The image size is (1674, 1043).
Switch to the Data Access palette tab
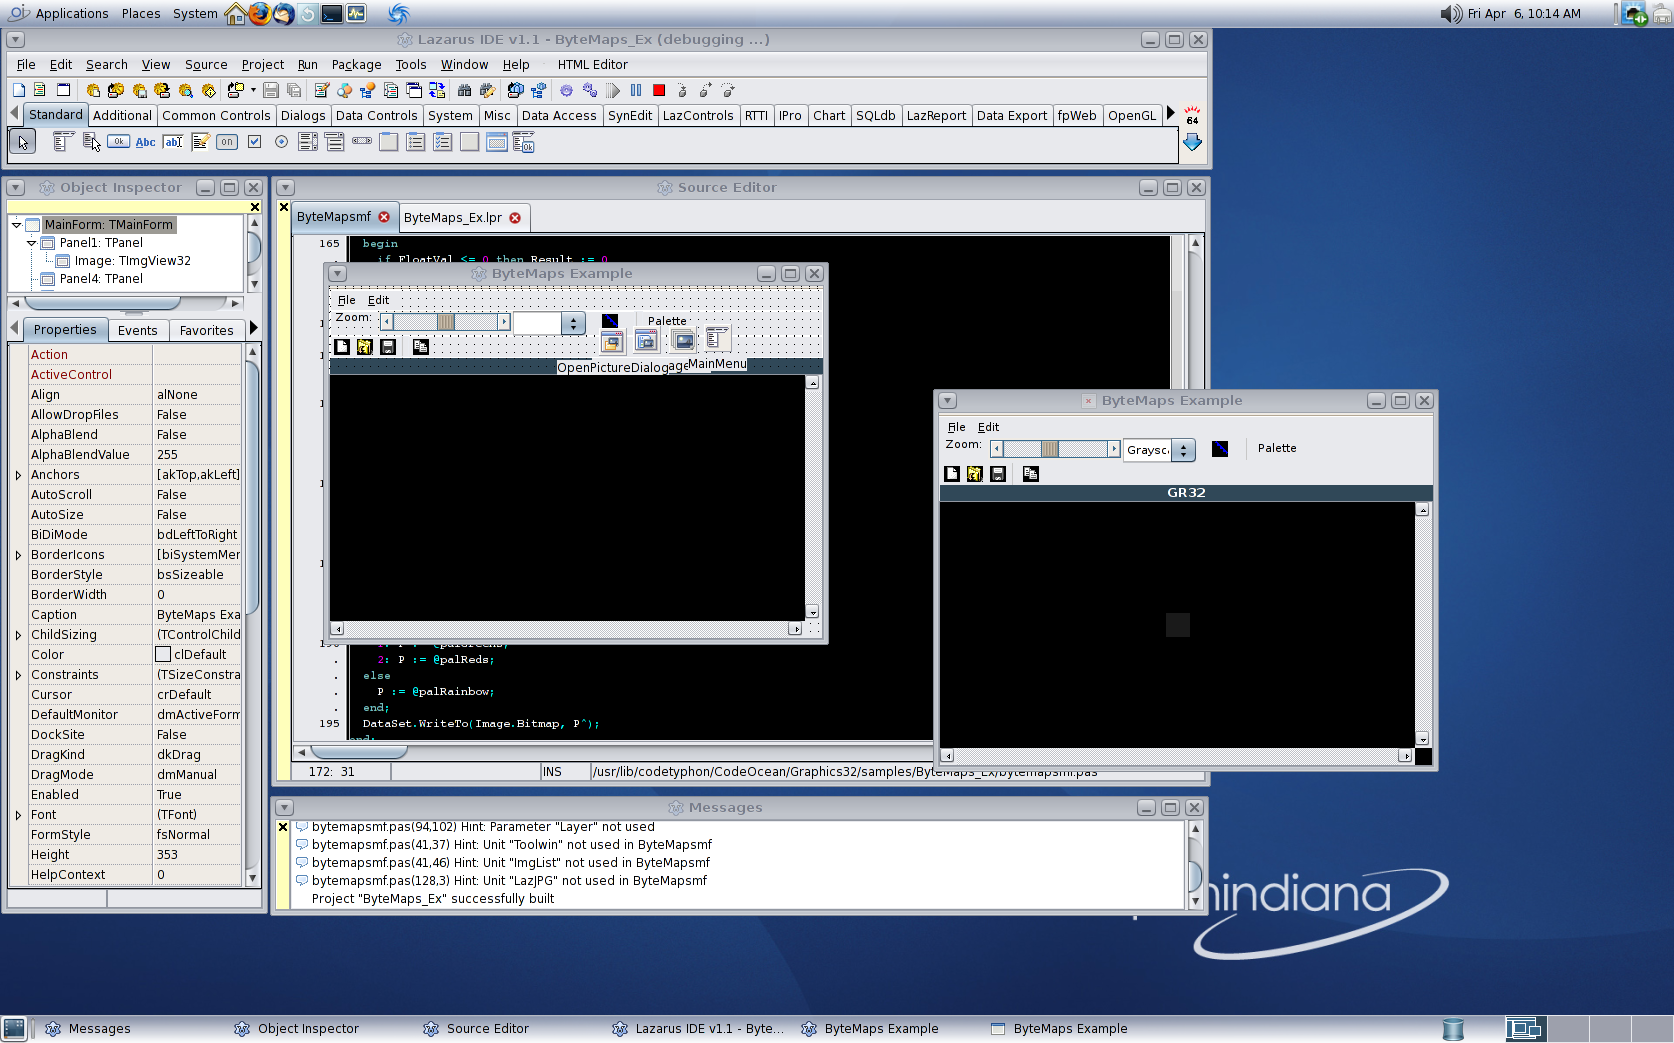559,116
